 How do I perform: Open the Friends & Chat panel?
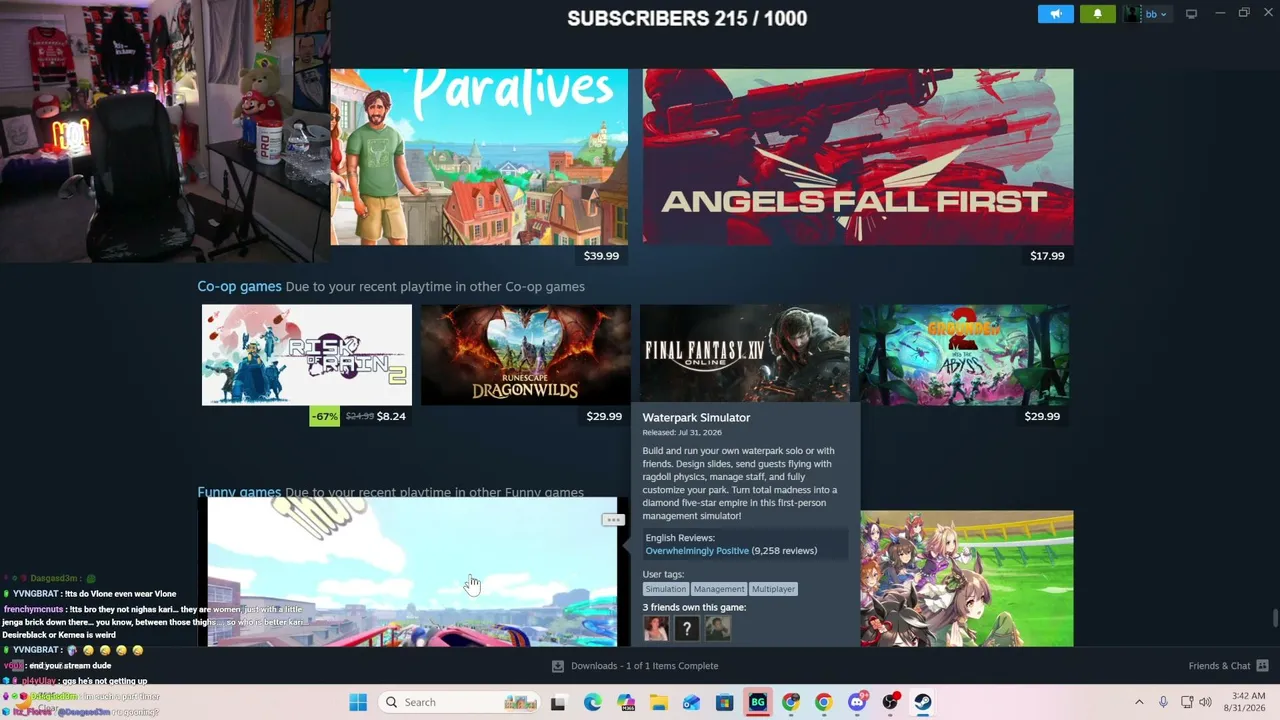pyautogui.click(x=1219, y=666)
